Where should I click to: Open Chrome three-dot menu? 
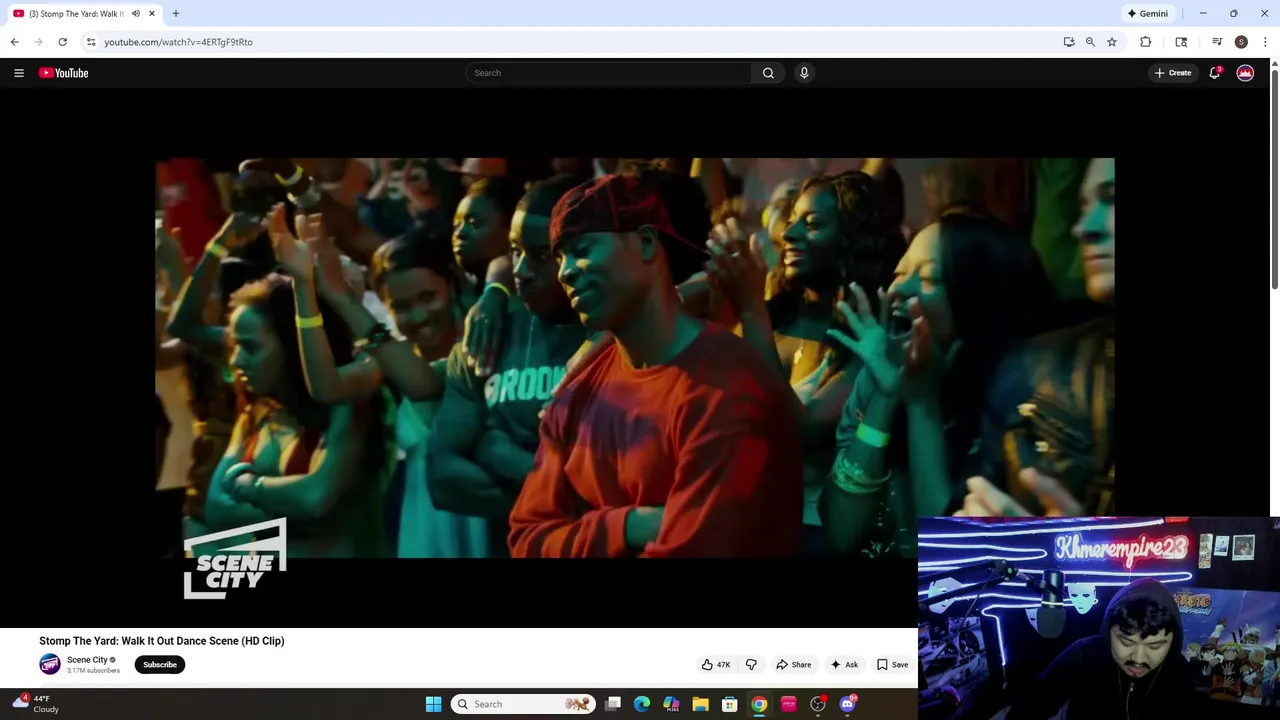click(1265, 42)
